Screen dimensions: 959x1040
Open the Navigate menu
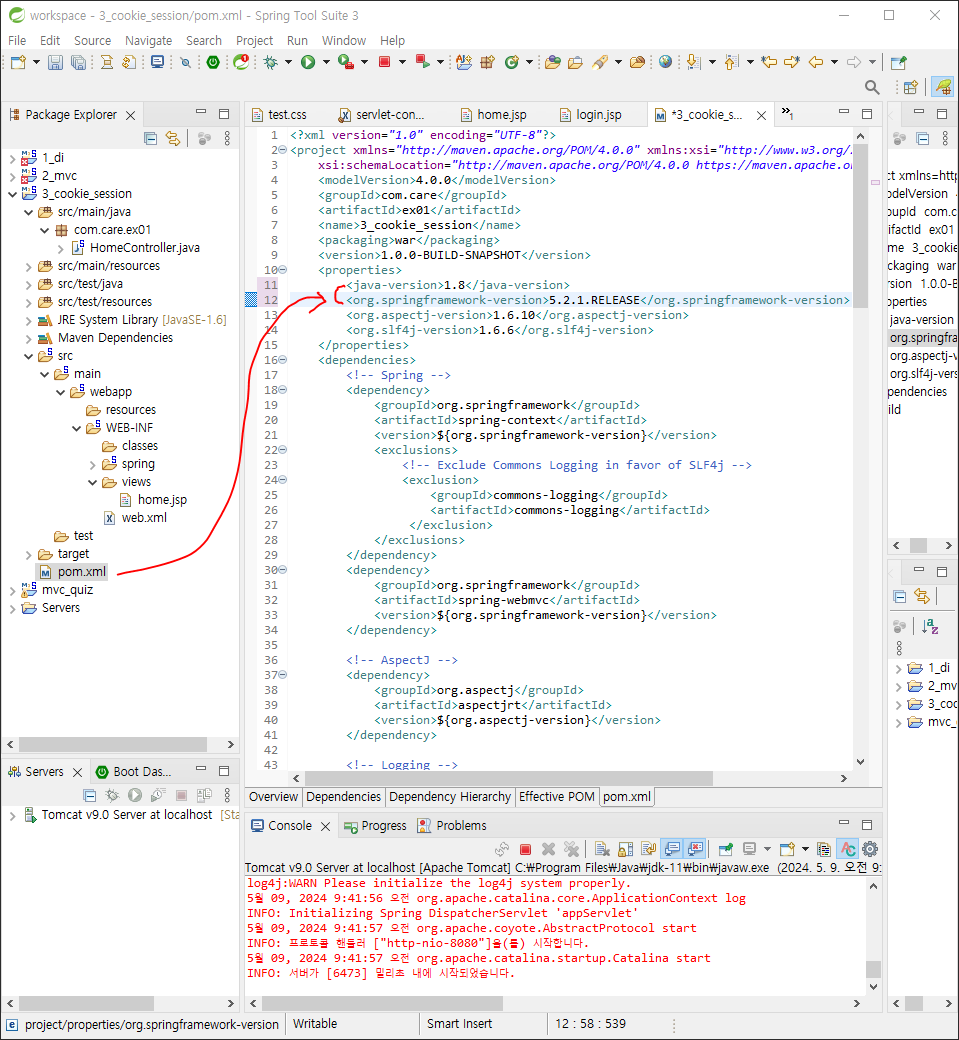(149, 40)
